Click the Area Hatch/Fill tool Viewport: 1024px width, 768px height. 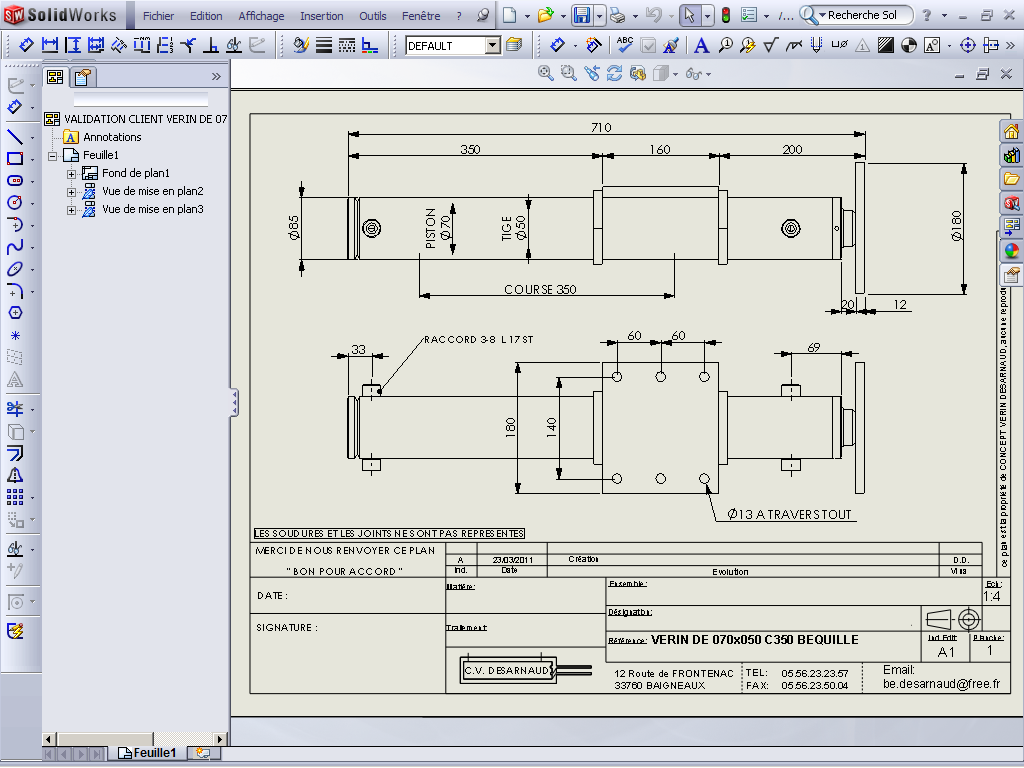point(886,45)
